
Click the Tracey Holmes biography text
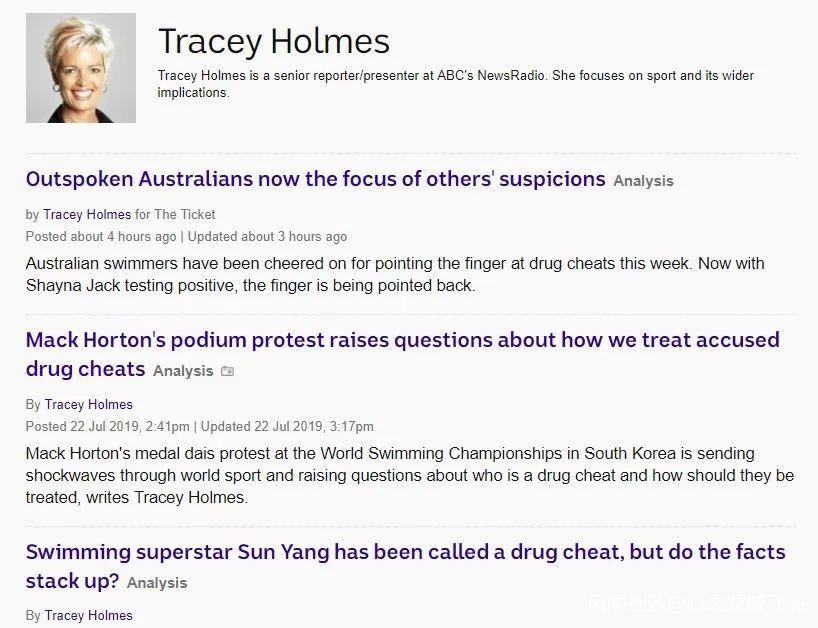[x=455, y=84]
